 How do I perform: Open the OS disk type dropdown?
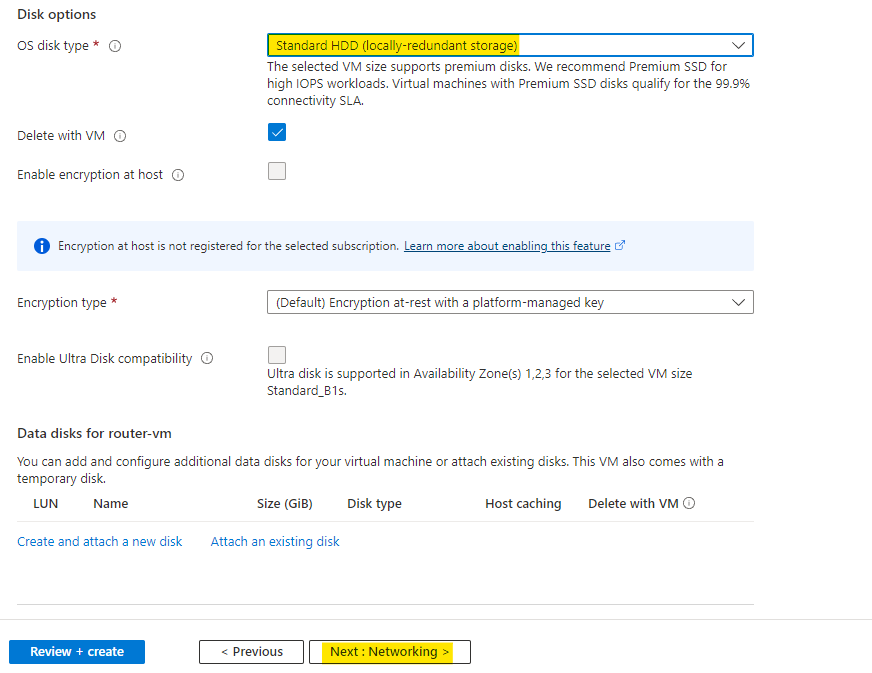pyautogui.click(x=510, y=45)
